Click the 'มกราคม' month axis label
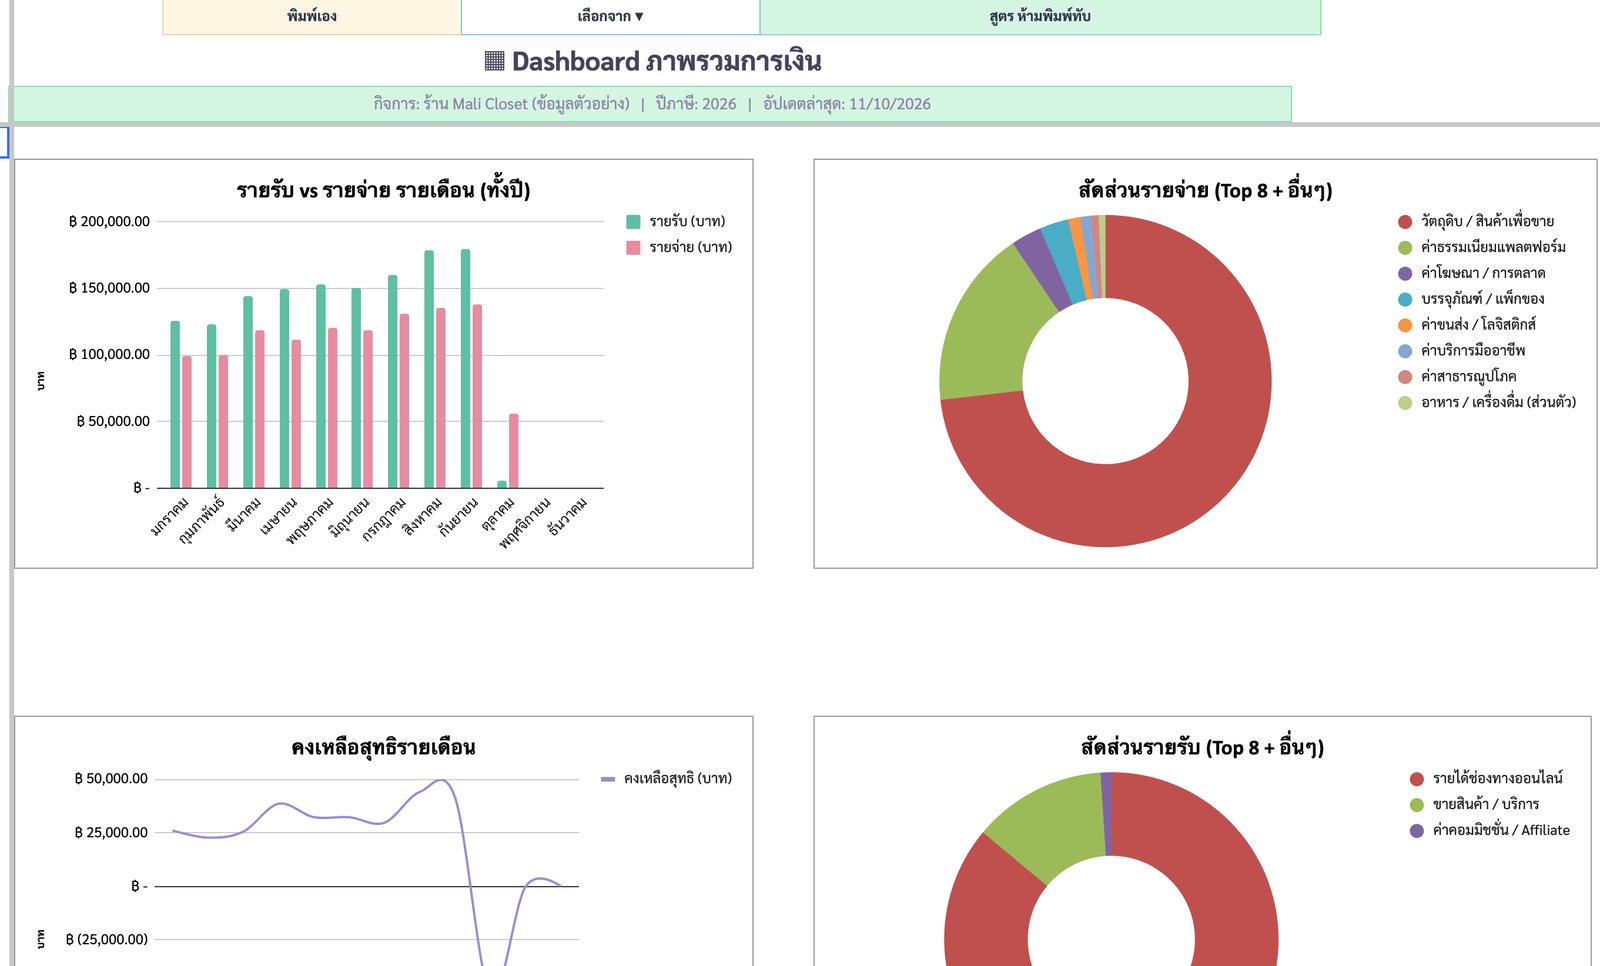Image resolution: width=1600 pixels, height=966 pixels. pyautogui.click(x=169, y=517)
